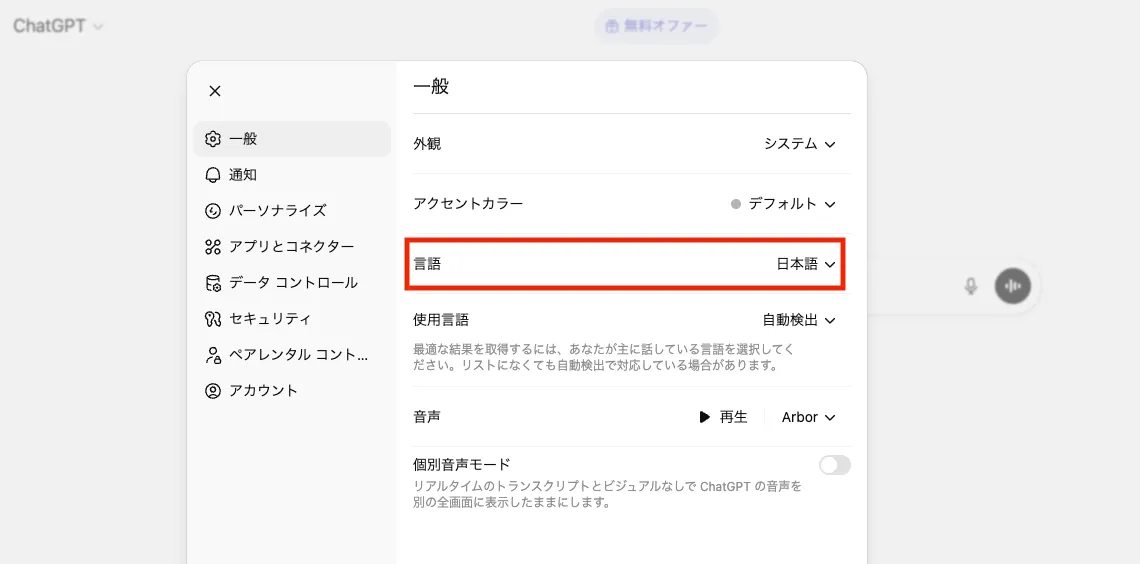The width and height of the screenshot is (1140, 564).
Task: Click the アカウント profile icon
Action: [x=212, y=391]
